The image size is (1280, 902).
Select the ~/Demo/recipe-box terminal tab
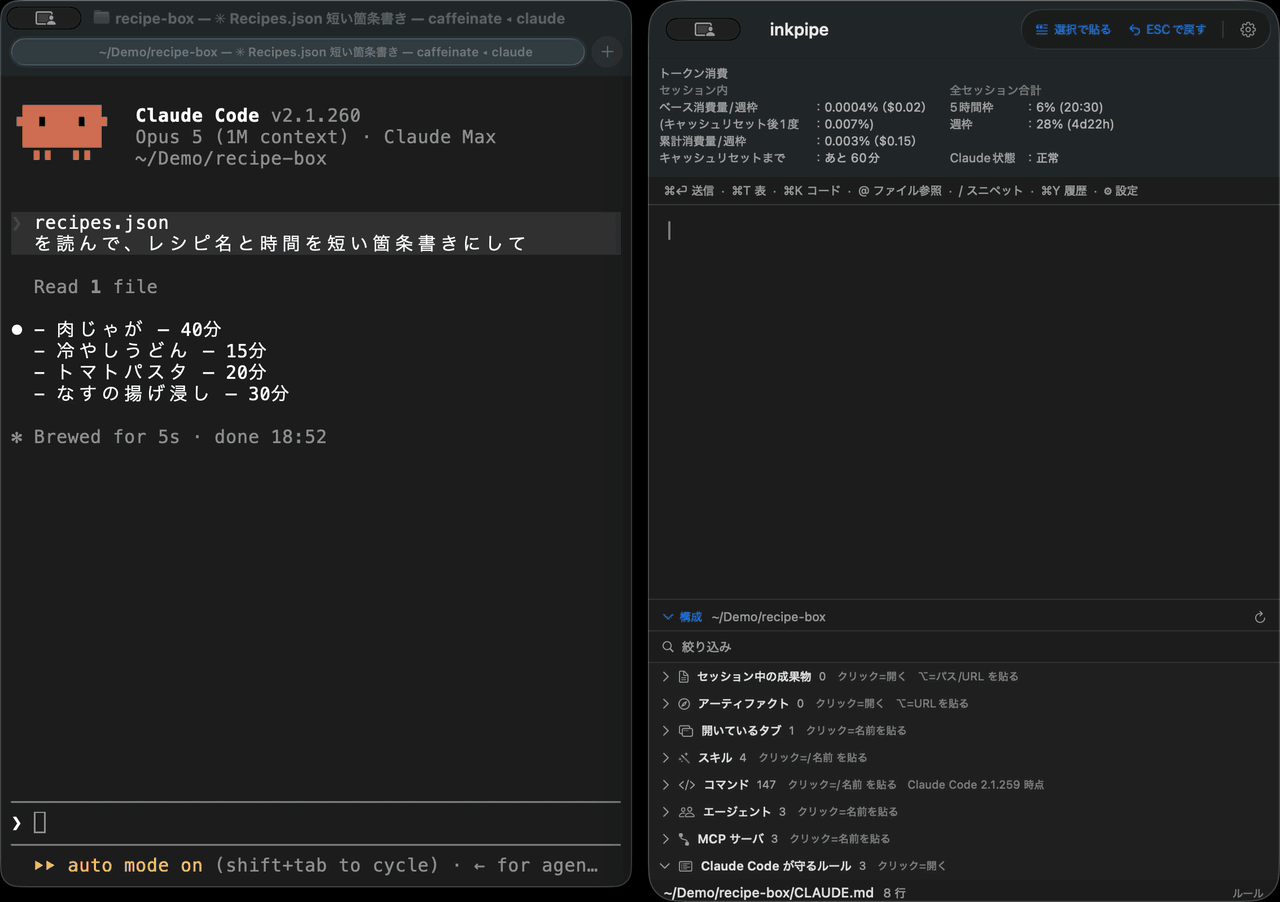point(298,52)
